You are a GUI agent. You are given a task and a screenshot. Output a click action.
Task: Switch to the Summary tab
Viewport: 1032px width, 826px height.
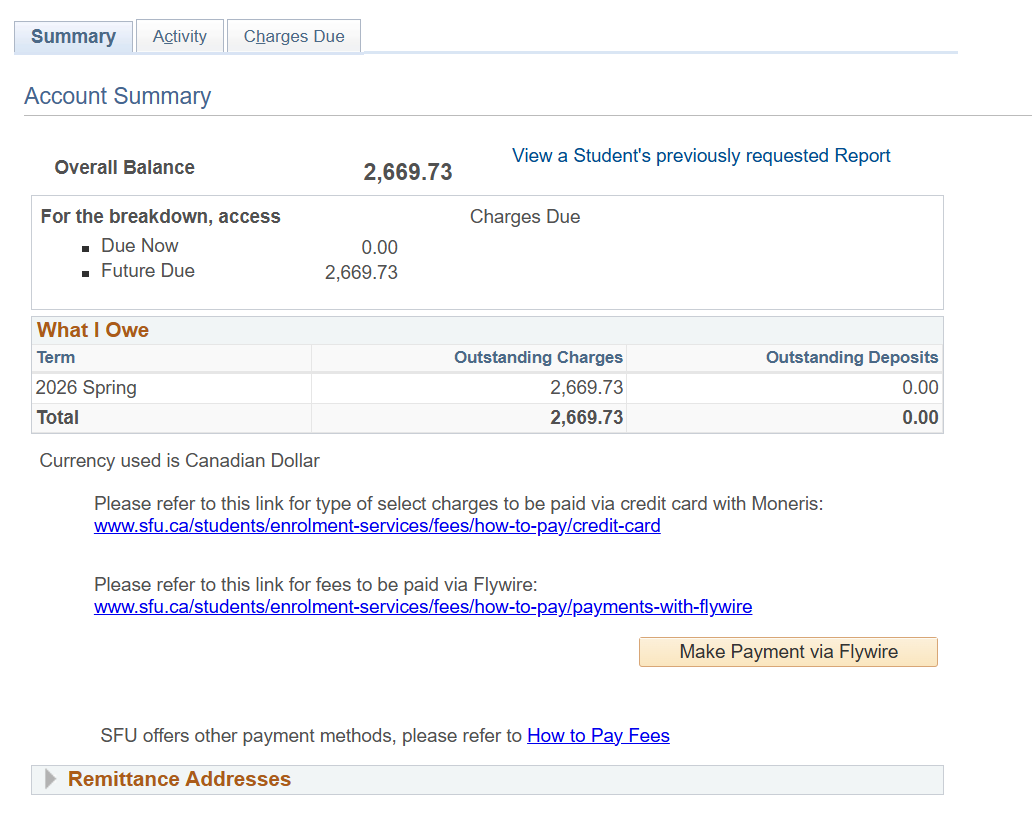click(73, 37)
